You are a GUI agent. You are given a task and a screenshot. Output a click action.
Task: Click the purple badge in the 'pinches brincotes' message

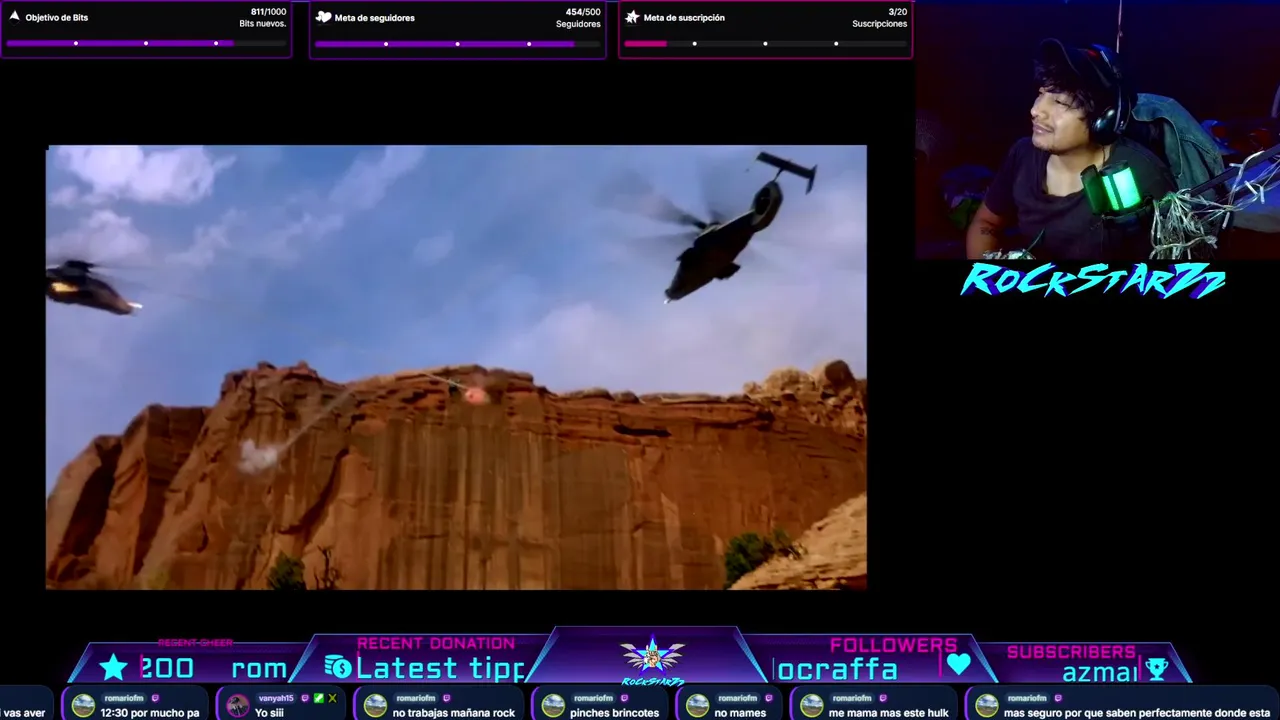click(x=625, y=698)
